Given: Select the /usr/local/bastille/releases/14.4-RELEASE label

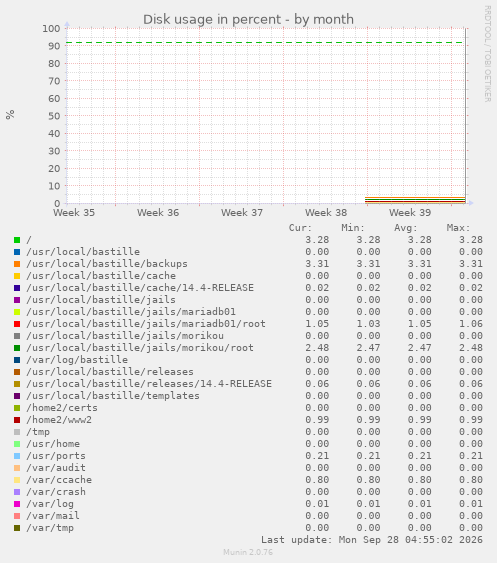Looking at the screenshot, I should pyautogui.click(x=149, y=384).
